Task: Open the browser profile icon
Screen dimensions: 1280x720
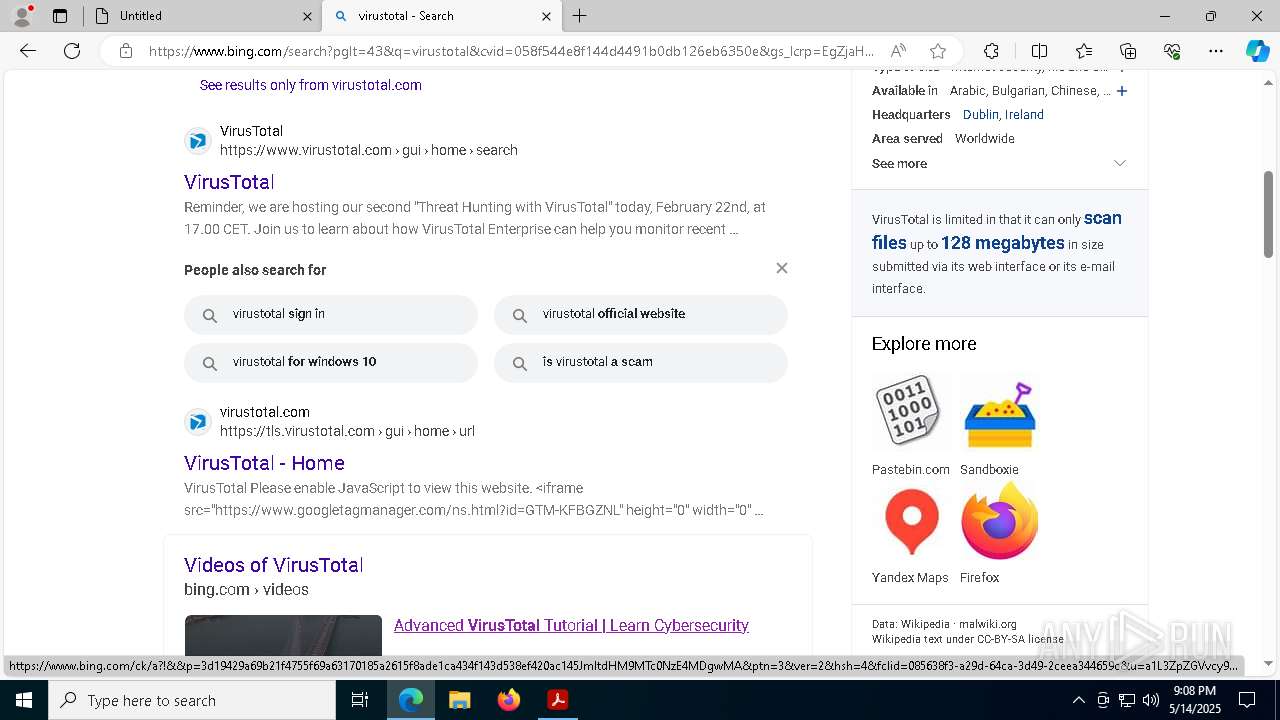Action: point(21,16)
